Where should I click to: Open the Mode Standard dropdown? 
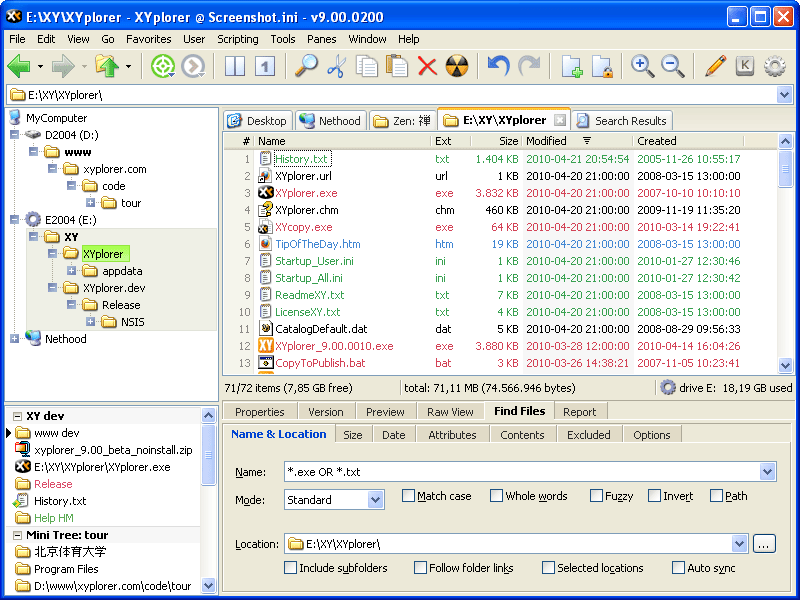click(376, 500)
